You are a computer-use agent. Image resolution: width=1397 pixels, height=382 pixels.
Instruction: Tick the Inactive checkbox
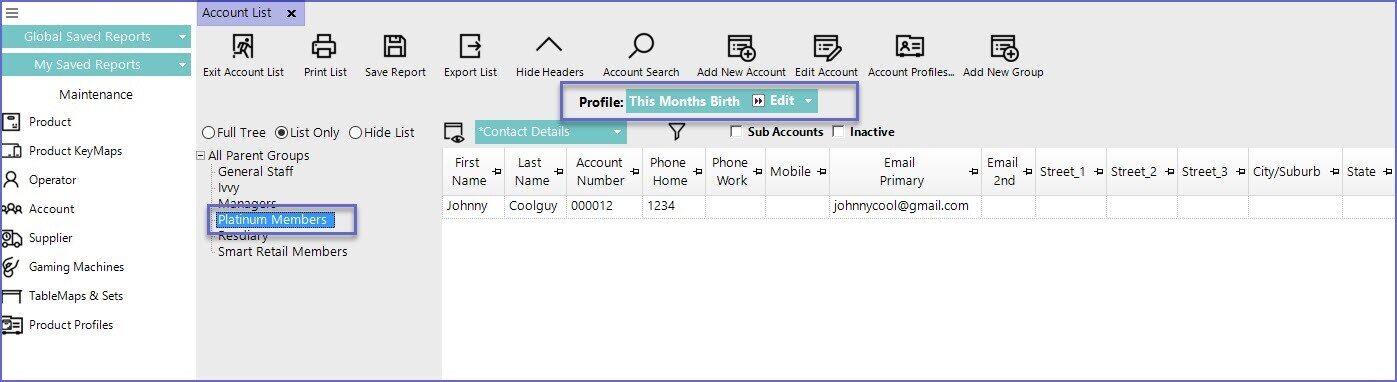pos(838,132)
